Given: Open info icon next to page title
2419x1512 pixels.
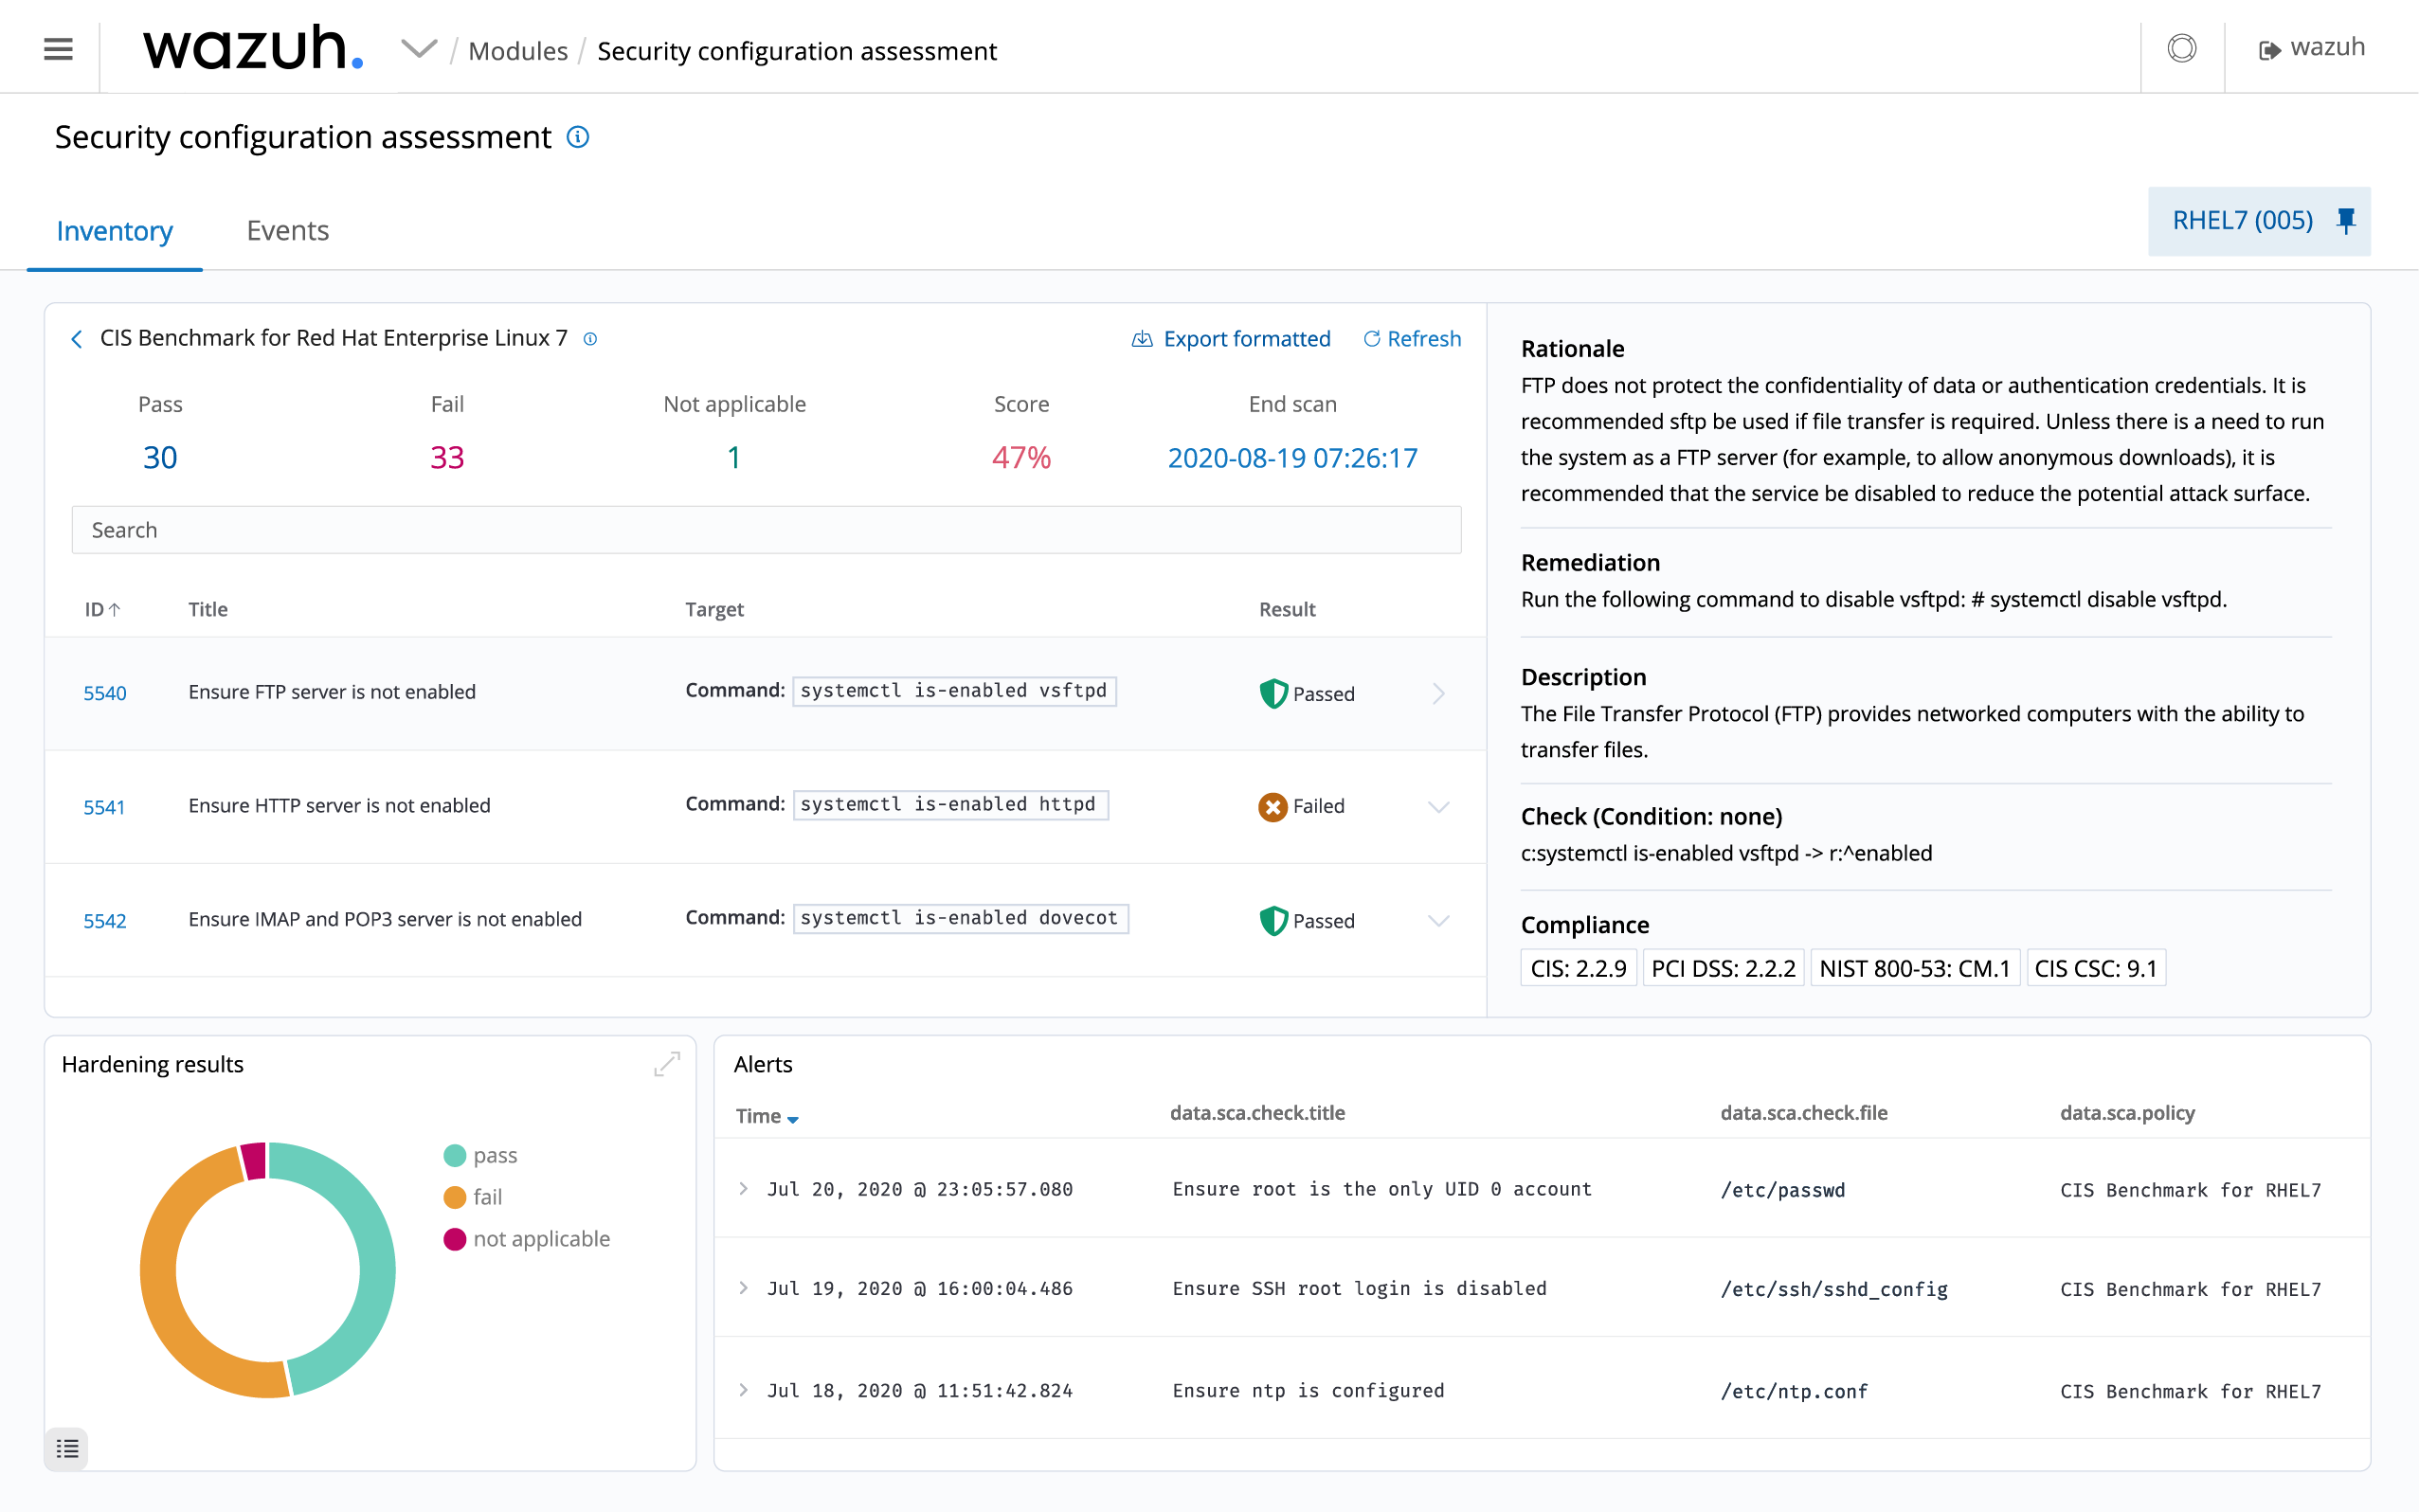Looking at the screenshot, I should tap(578, 137).
